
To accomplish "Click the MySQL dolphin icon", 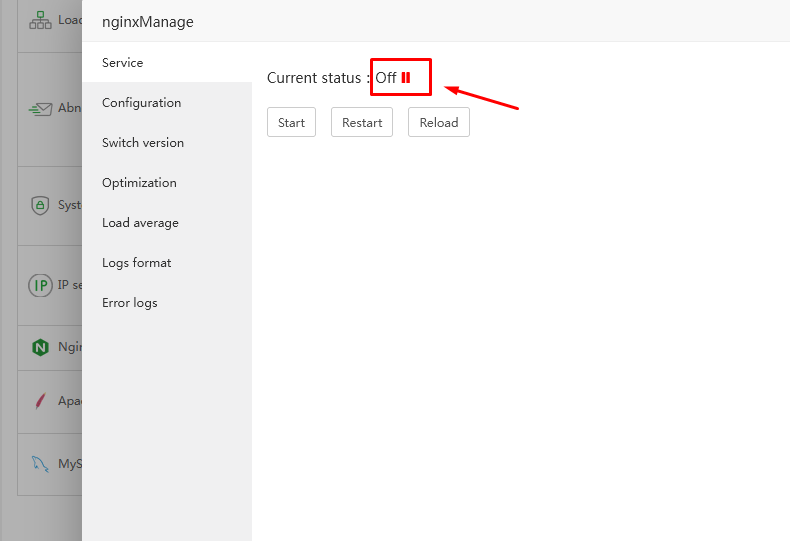I will click(40, 464).
